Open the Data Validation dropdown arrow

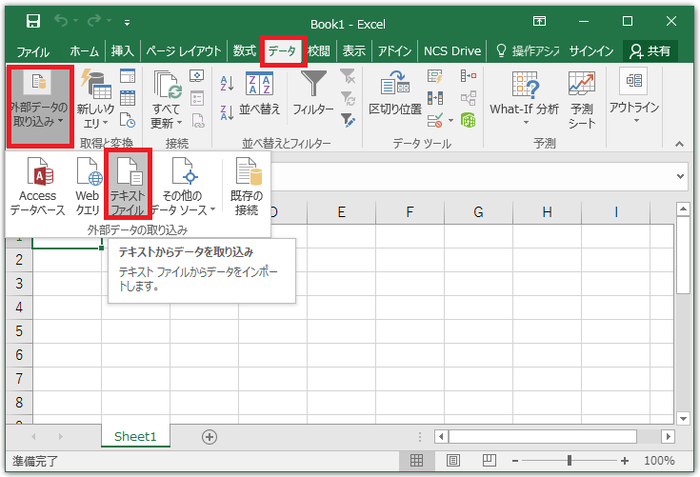pos(451,120)
